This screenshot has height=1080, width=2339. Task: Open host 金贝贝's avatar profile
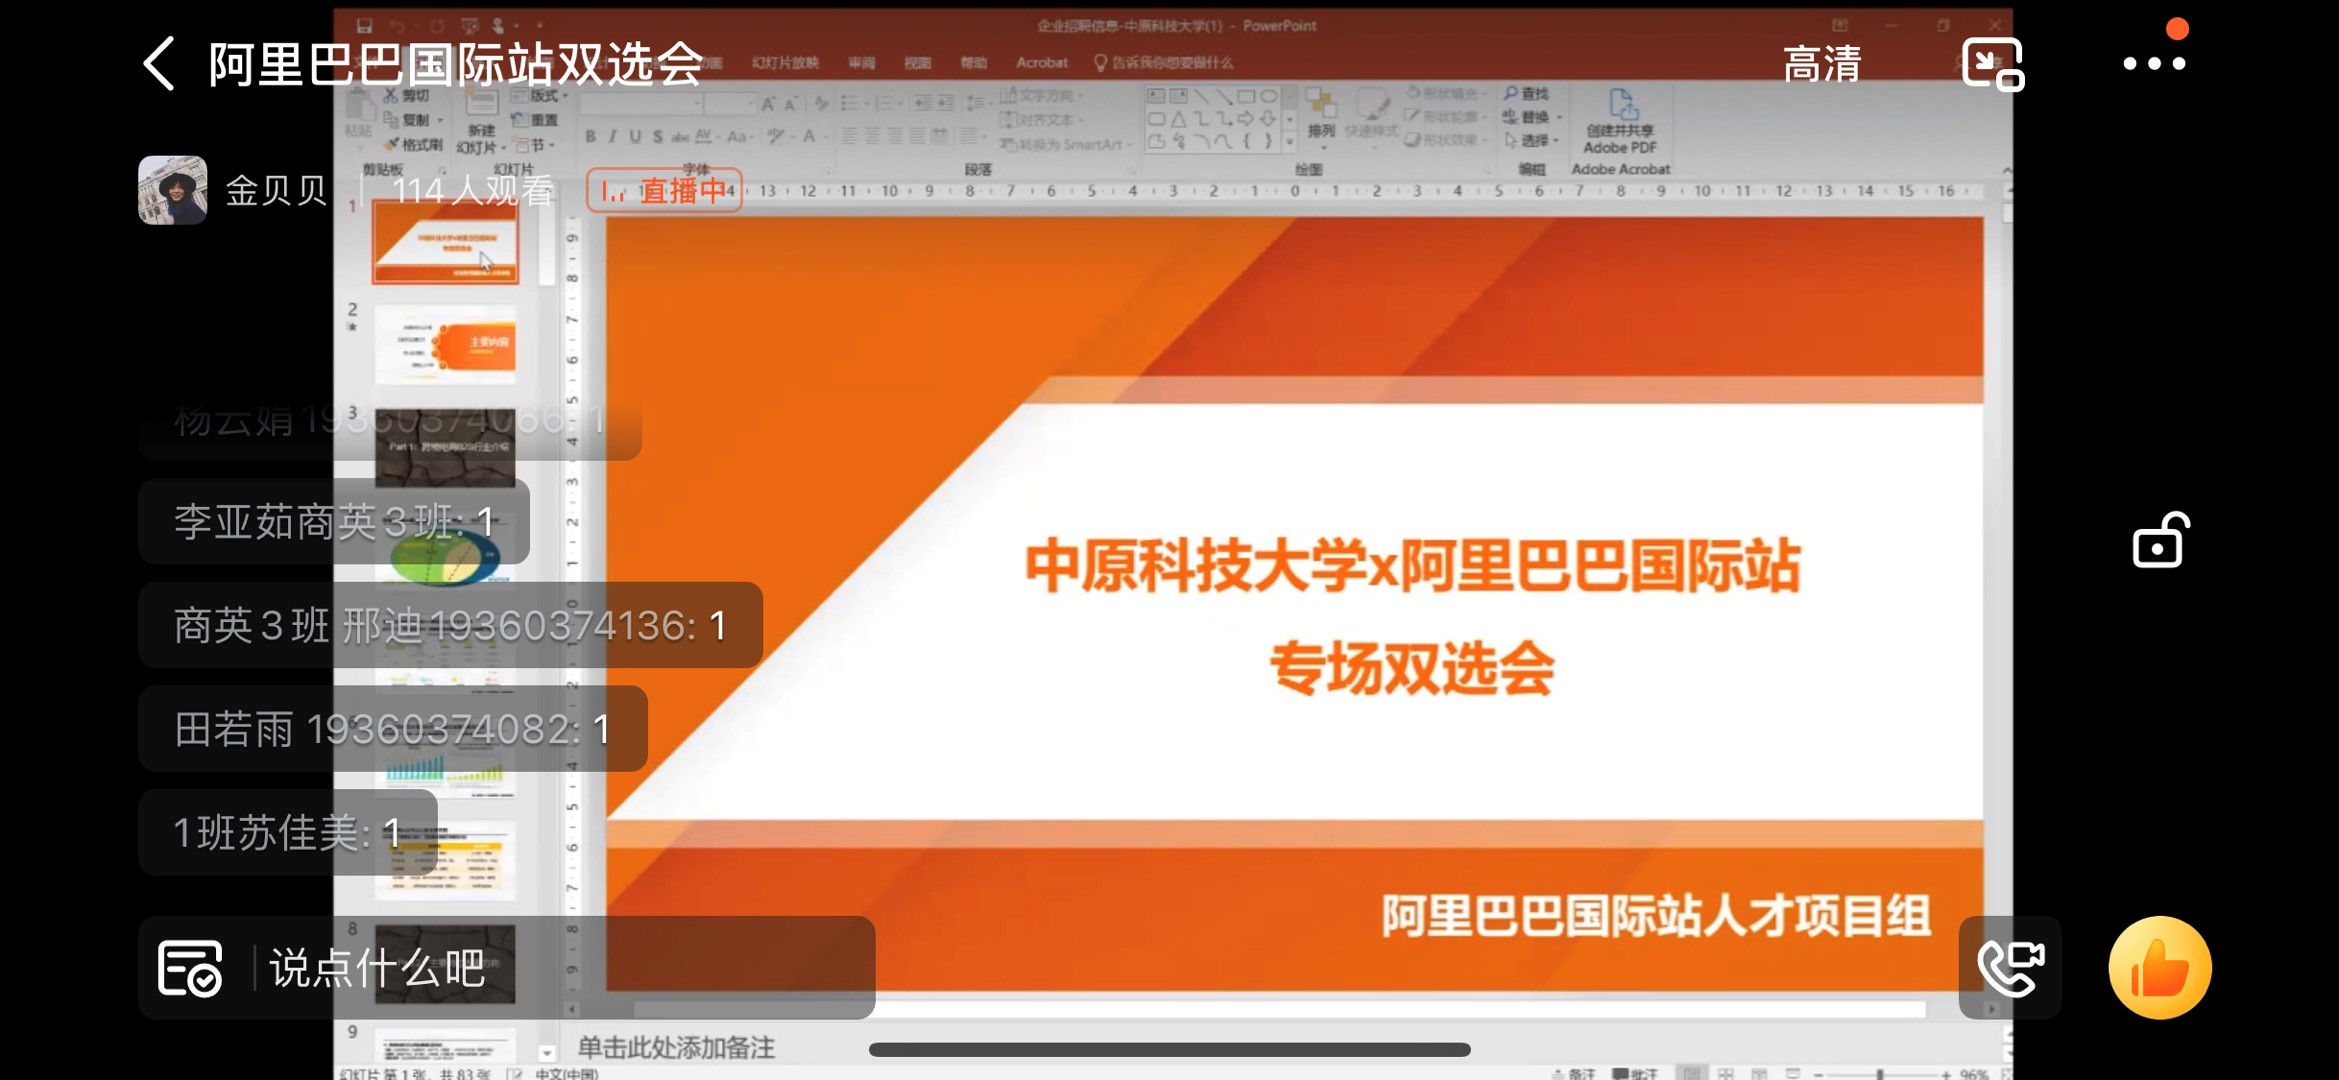pyautogui.click(x=173, y=190)
